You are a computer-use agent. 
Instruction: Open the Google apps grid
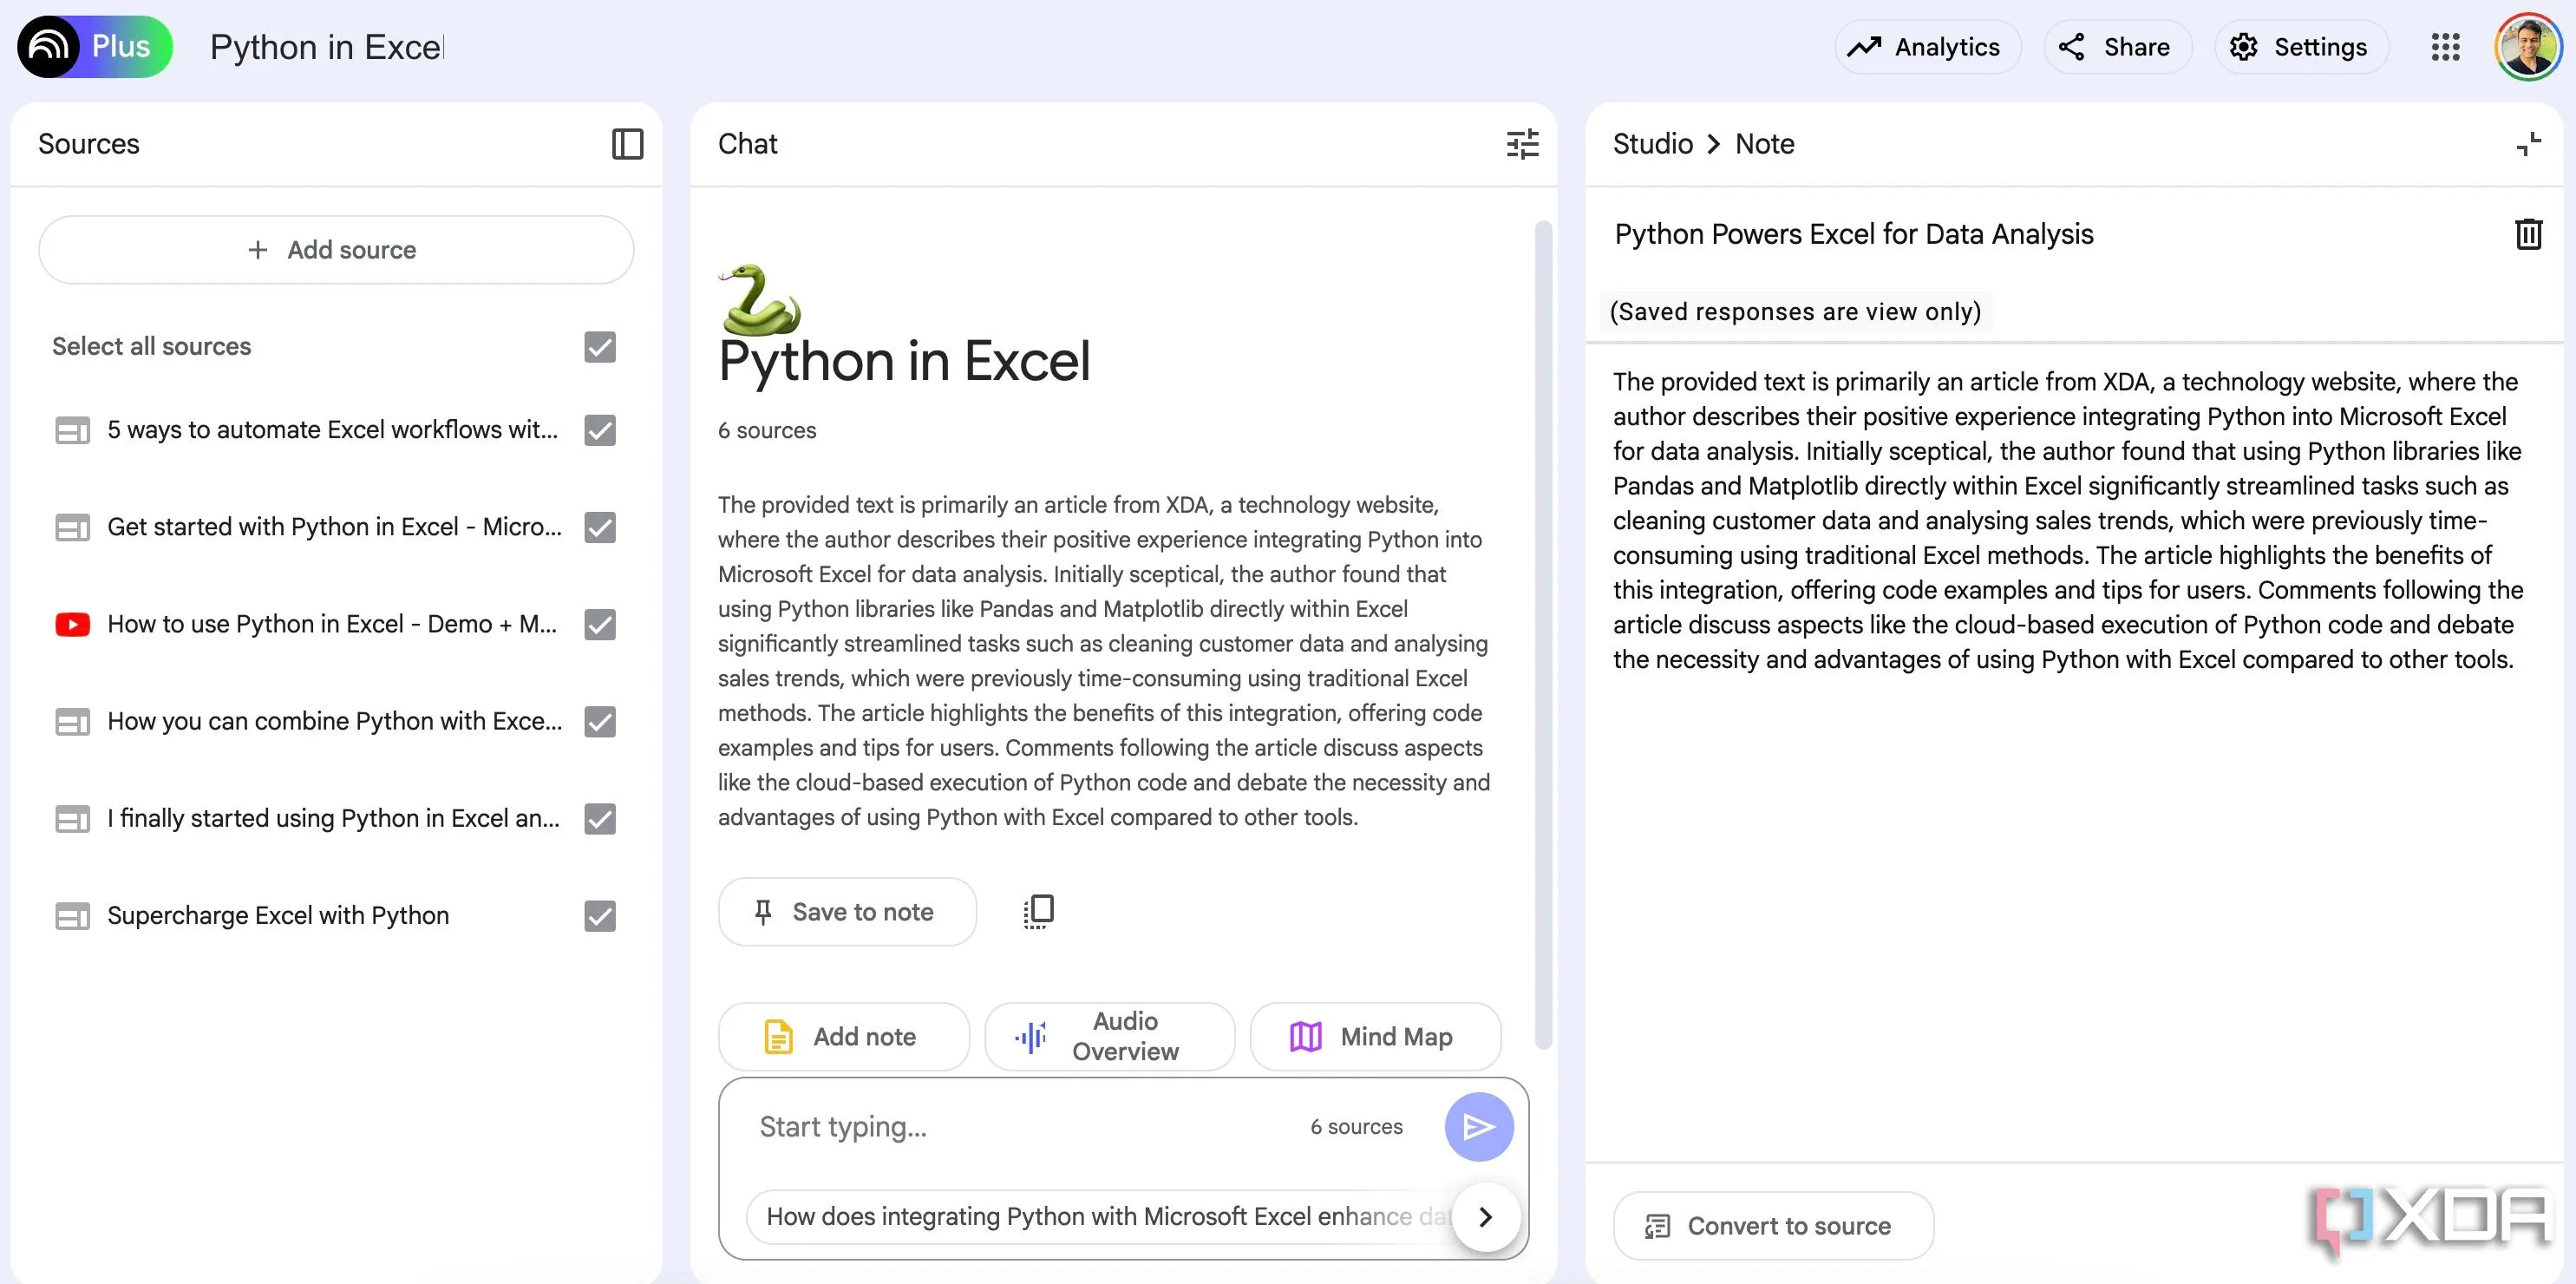pyautogui.click(x=2445, y=47)
